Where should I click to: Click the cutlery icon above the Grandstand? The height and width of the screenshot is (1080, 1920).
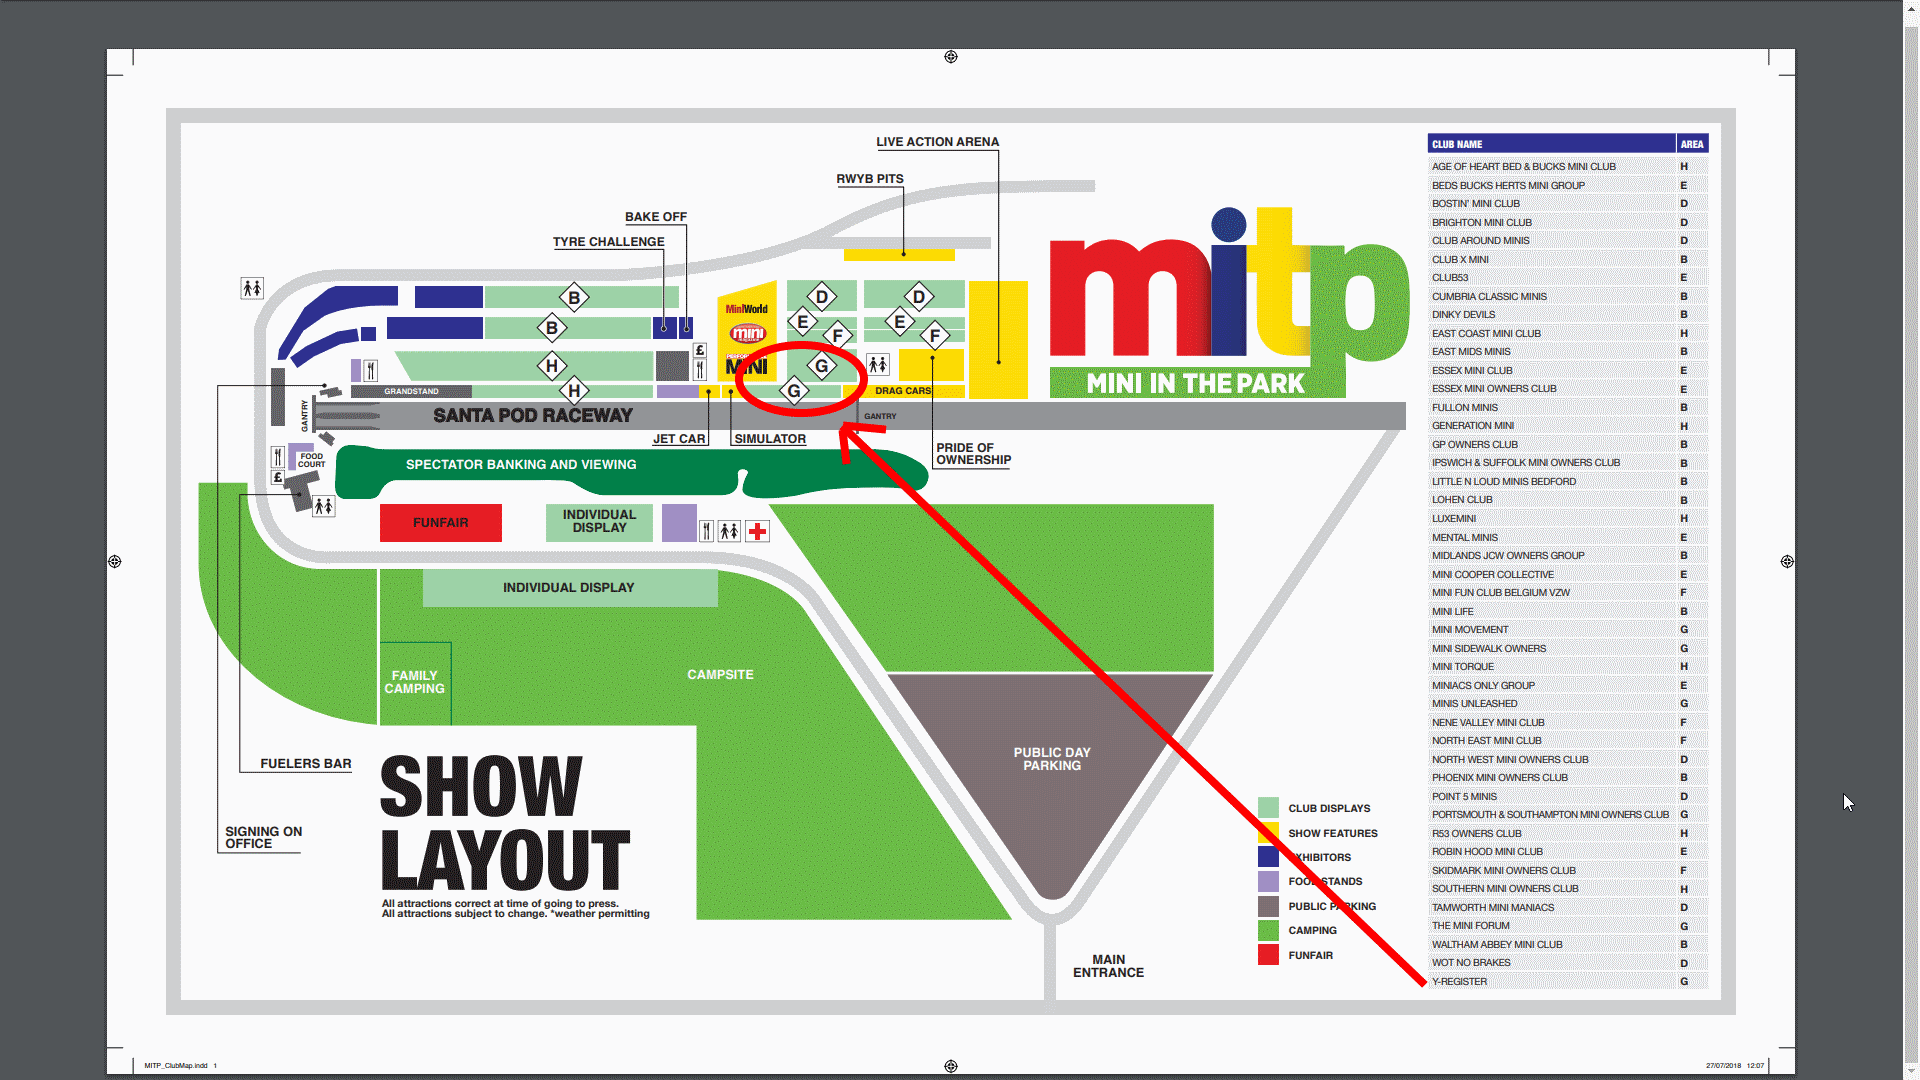[x=370, y=370]
